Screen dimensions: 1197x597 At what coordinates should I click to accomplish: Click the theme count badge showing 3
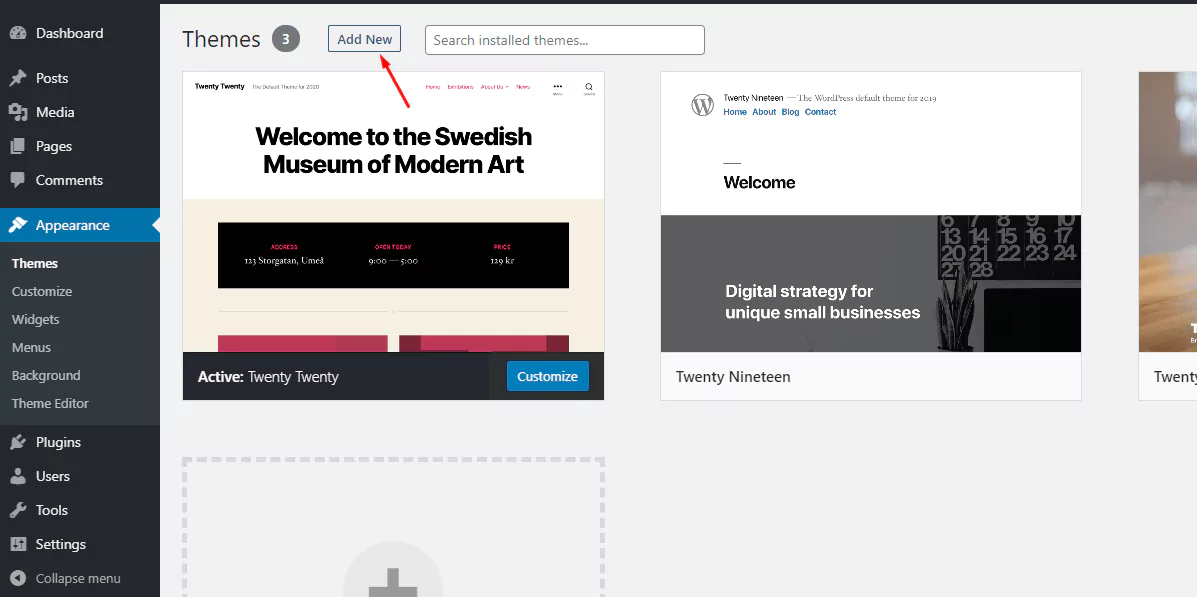286,39
